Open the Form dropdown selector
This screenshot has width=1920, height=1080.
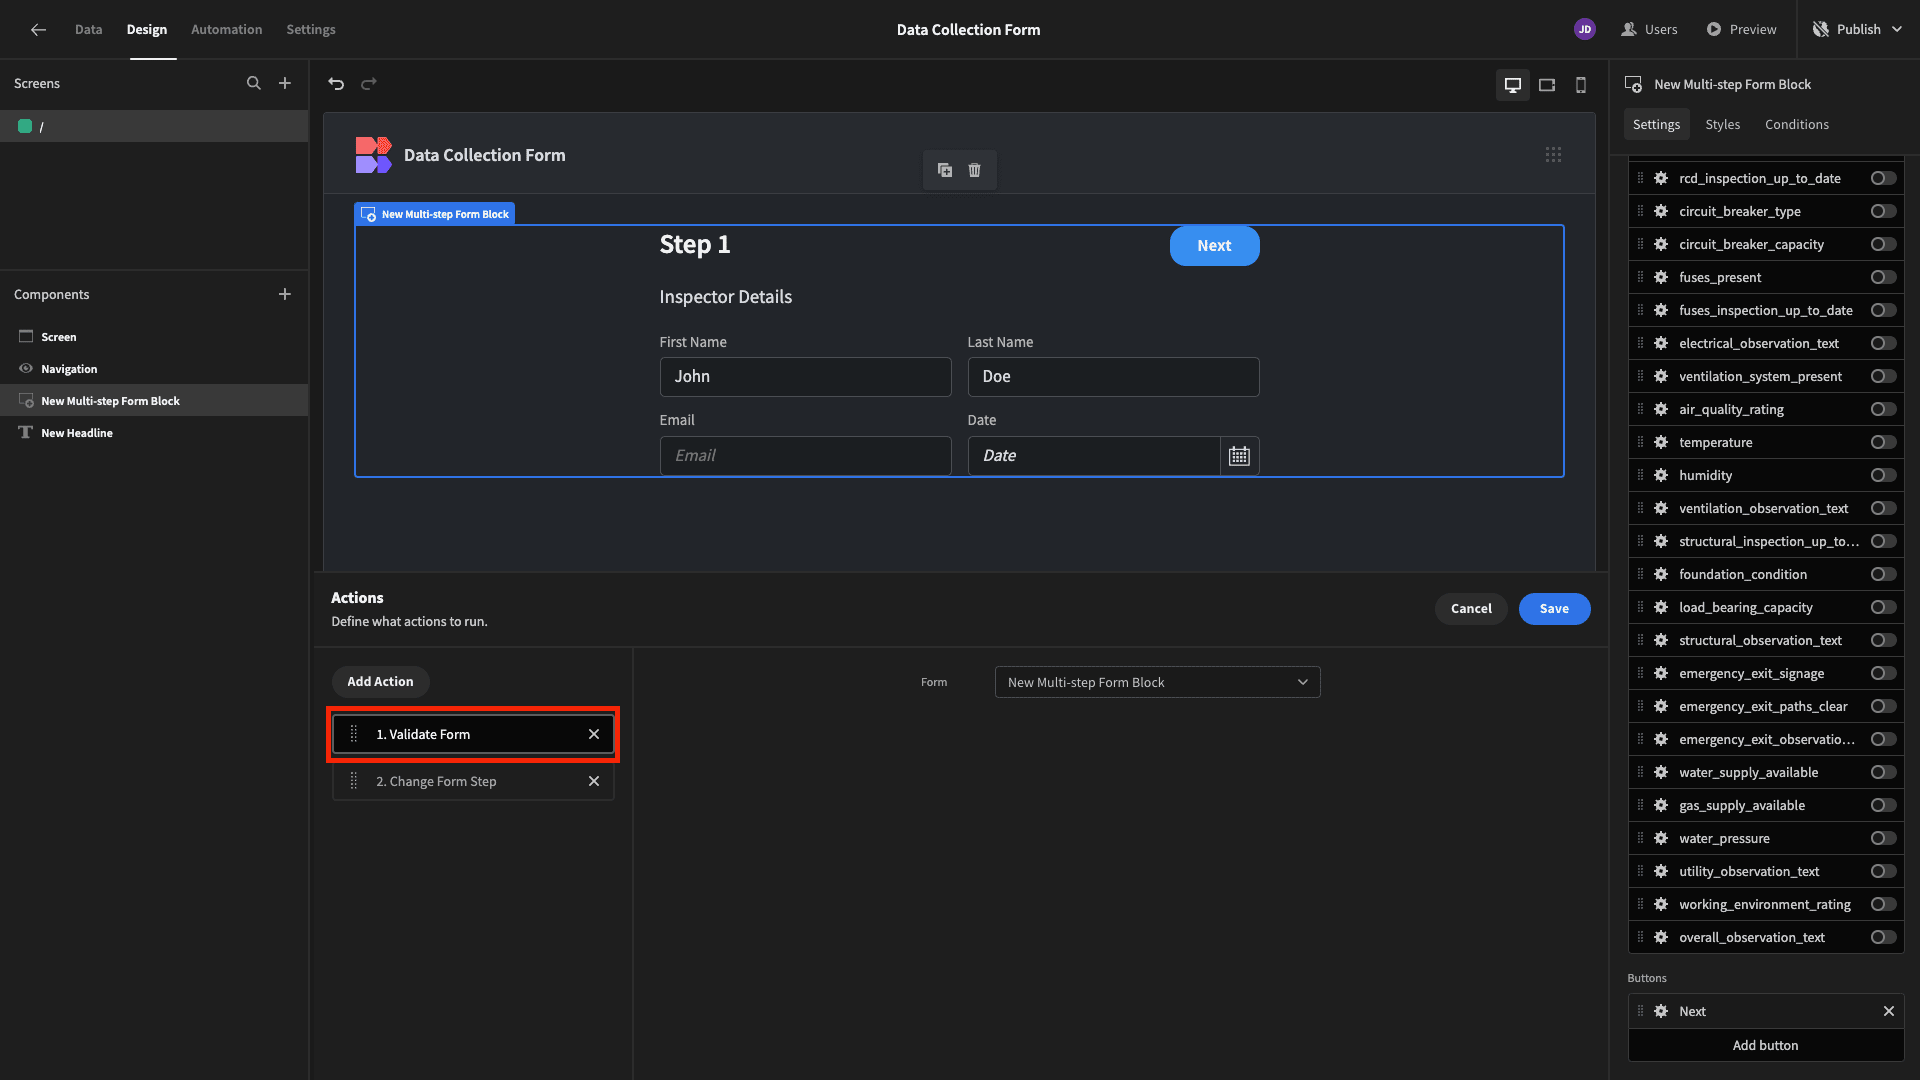[x=1157, y=682]
